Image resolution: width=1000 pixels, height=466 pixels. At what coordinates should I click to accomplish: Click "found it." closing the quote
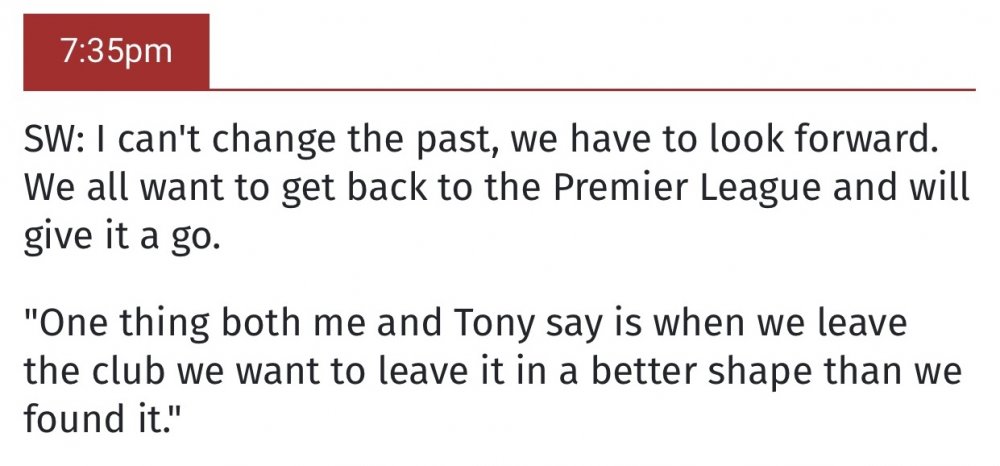point(103,420)
